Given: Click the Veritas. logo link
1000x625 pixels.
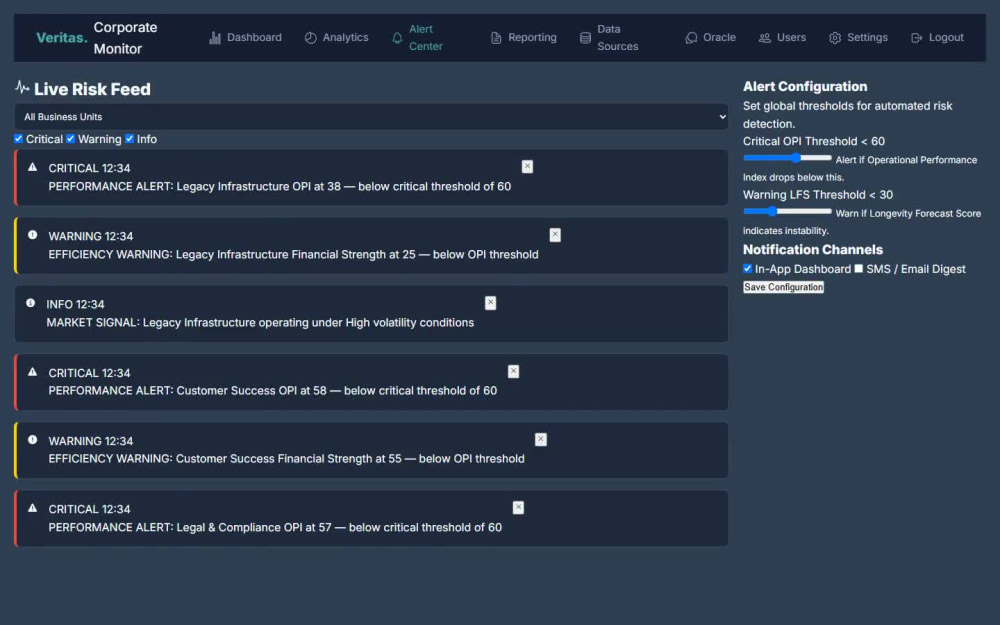Looking at the screenshot, I should (x=62, y=38).
